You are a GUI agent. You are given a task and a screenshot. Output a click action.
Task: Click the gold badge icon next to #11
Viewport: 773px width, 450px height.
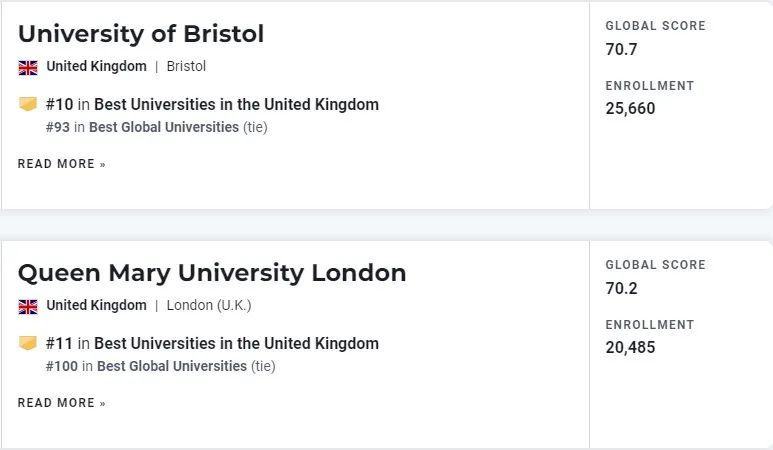pyautogui.click(x=28, y=343)
